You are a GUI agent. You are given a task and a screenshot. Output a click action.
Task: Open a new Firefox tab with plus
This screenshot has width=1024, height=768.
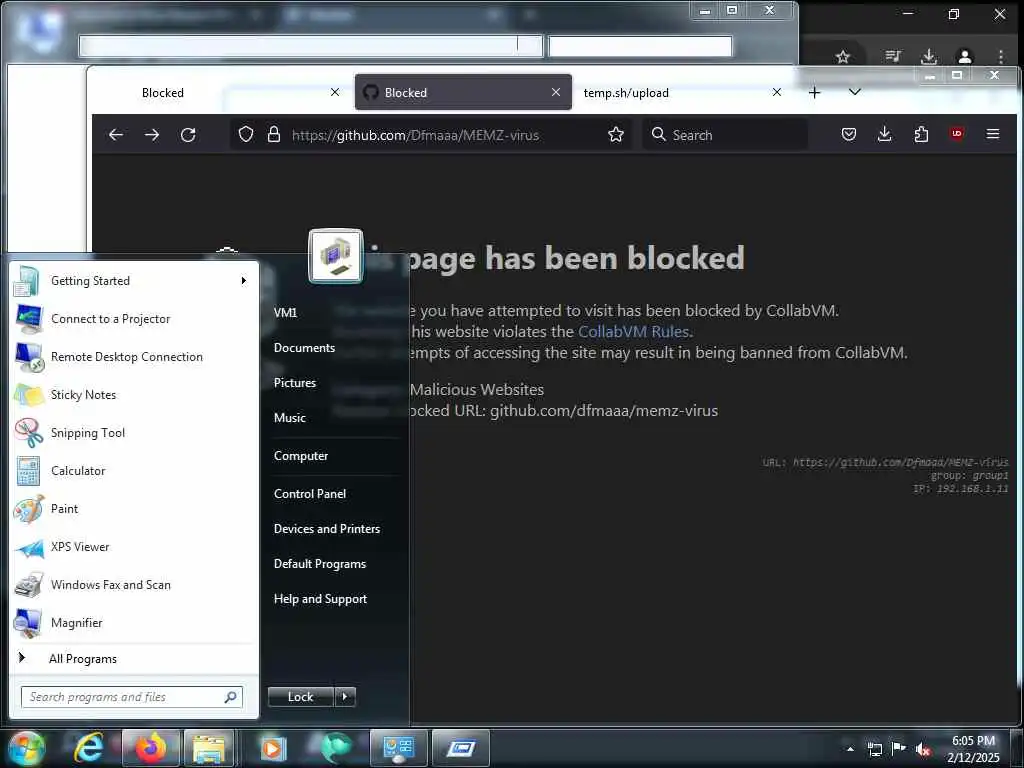814,92
